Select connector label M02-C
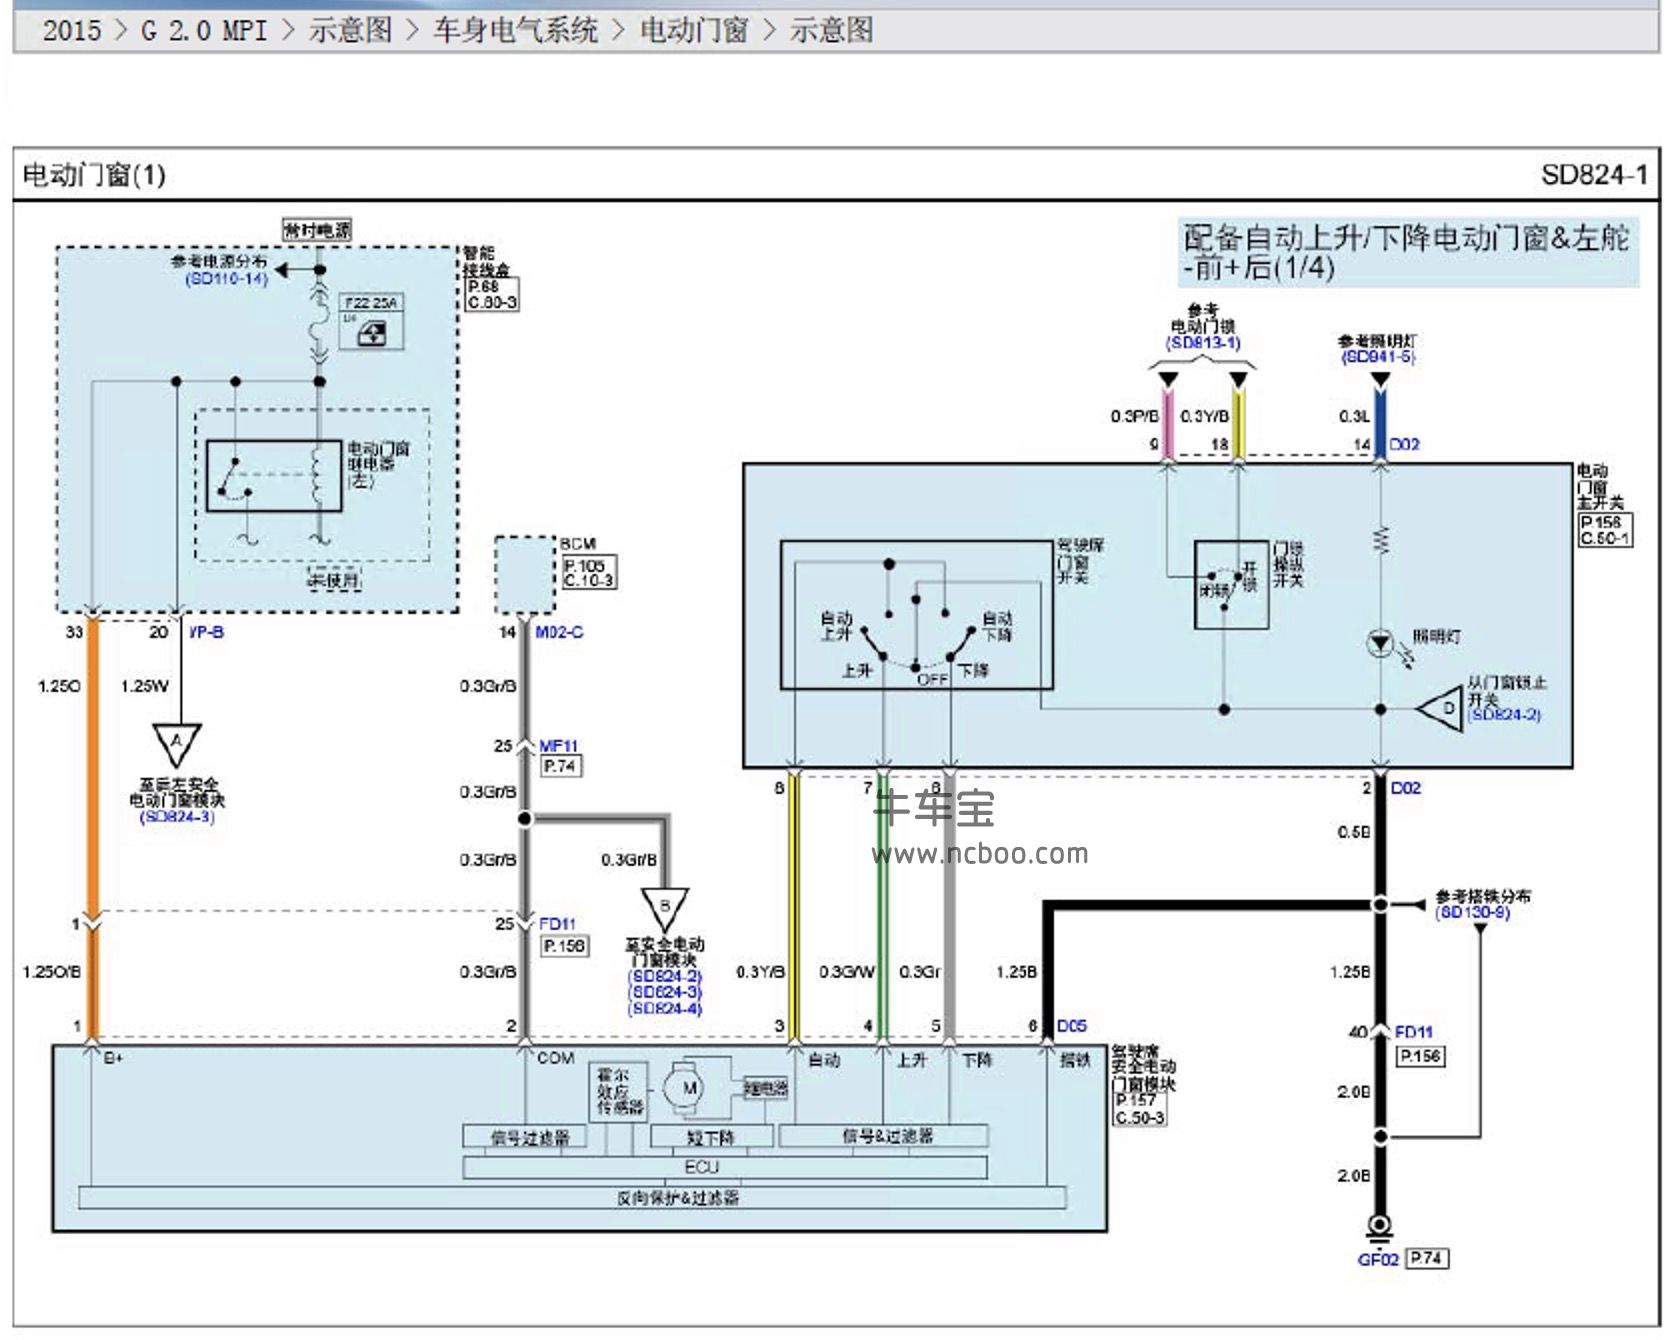Viewport: 1678px width, 1340px height. click(559, 632)
